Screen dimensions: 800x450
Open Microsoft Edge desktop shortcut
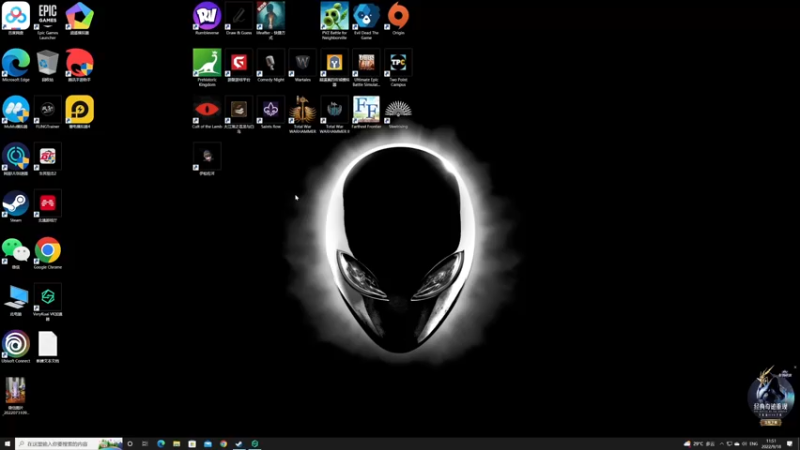pyautogui.click(x=16, y=66)
